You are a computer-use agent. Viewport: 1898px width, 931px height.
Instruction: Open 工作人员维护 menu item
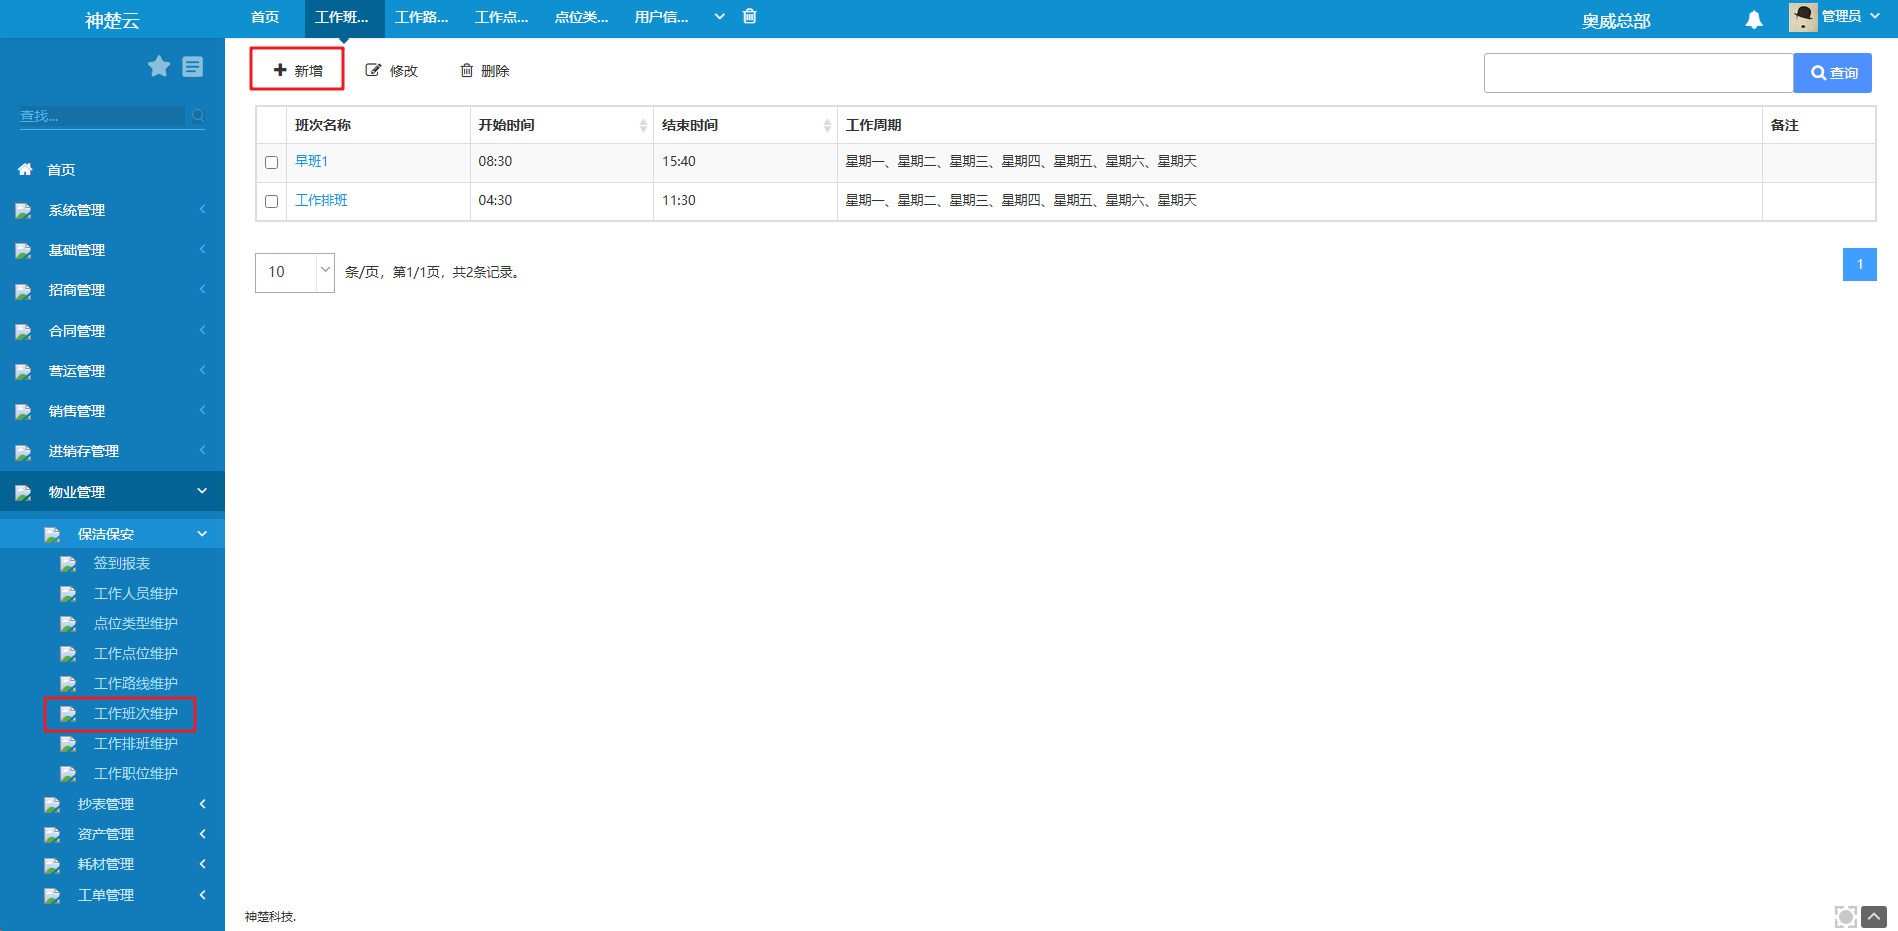pyautogui.click(x=136, y=594)
